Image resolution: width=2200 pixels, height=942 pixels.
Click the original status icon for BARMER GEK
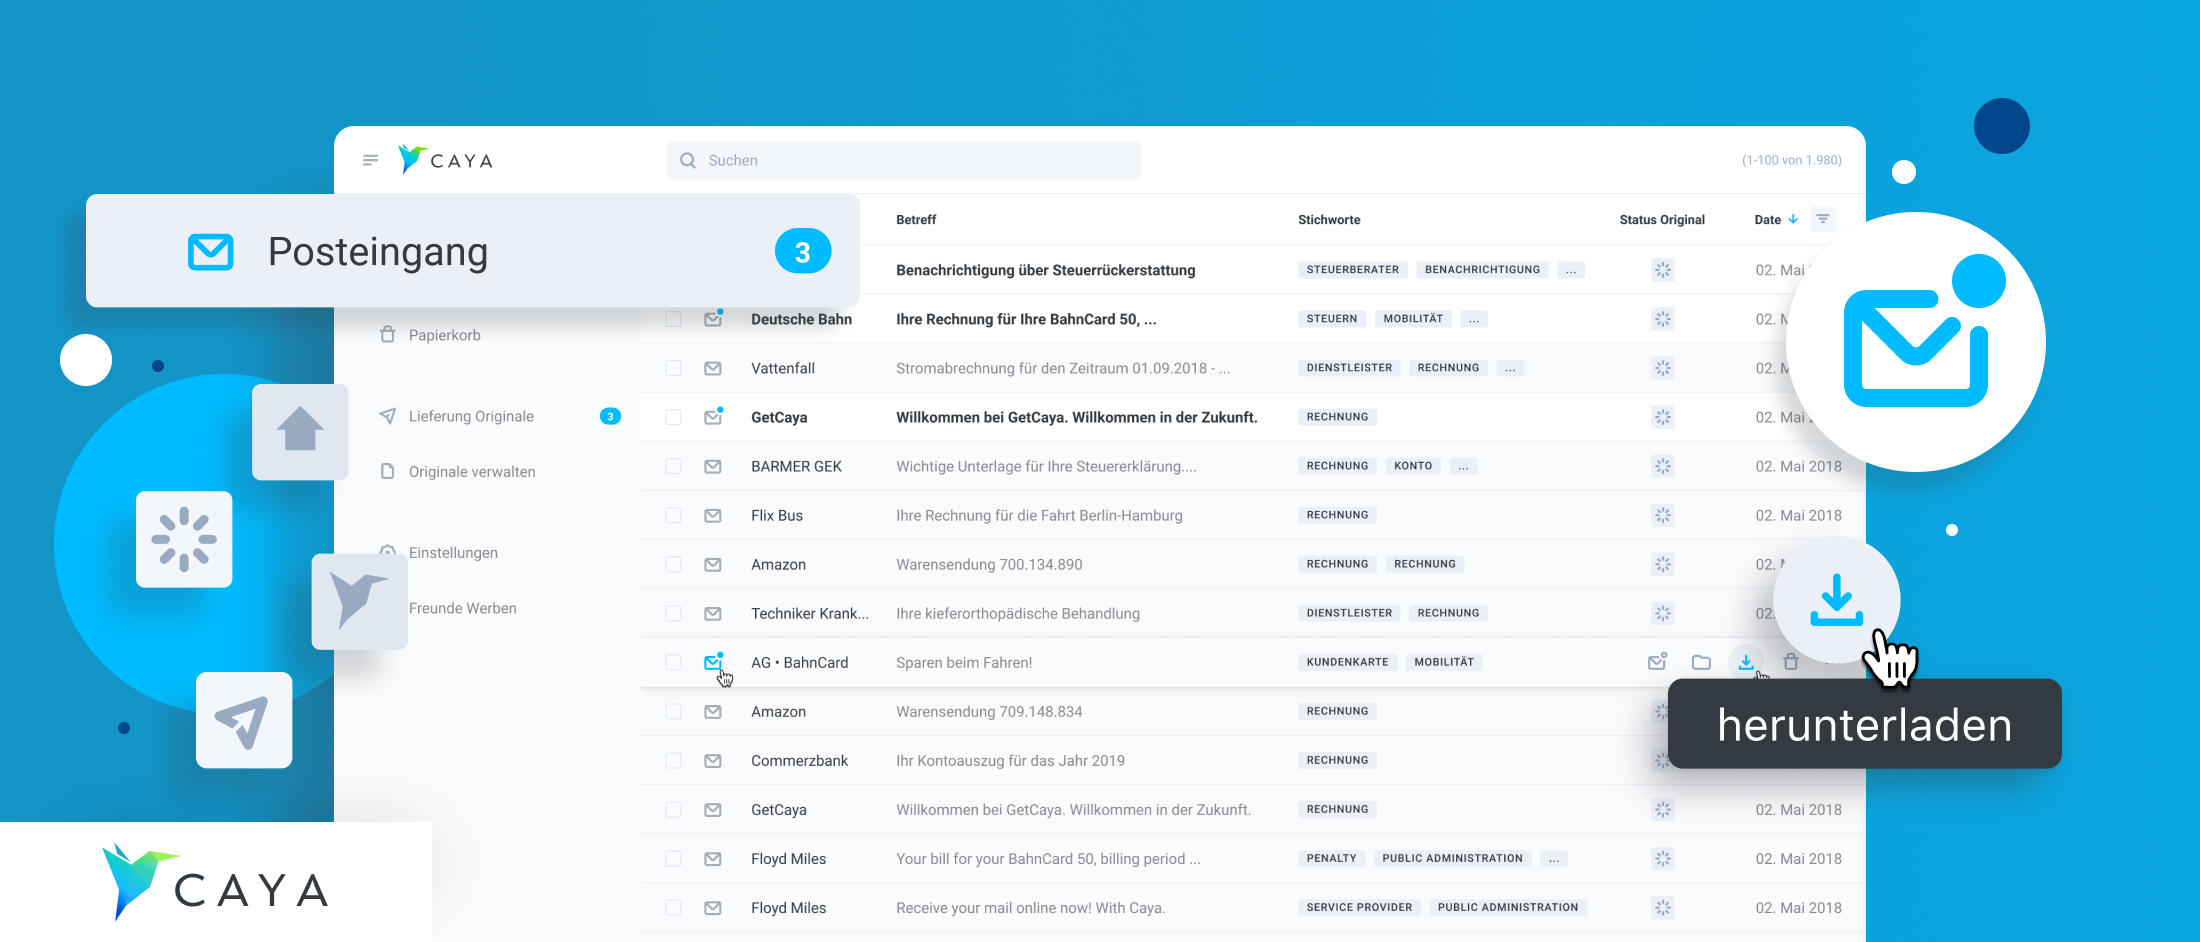1663,466
